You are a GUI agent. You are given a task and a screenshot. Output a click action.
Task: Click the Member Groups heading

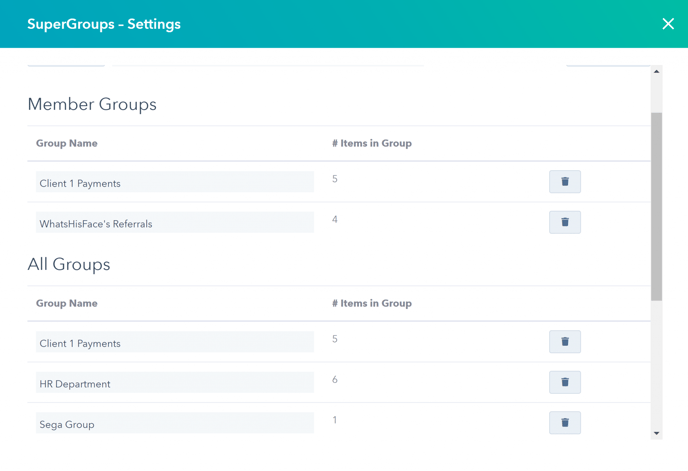click(92, 104)
